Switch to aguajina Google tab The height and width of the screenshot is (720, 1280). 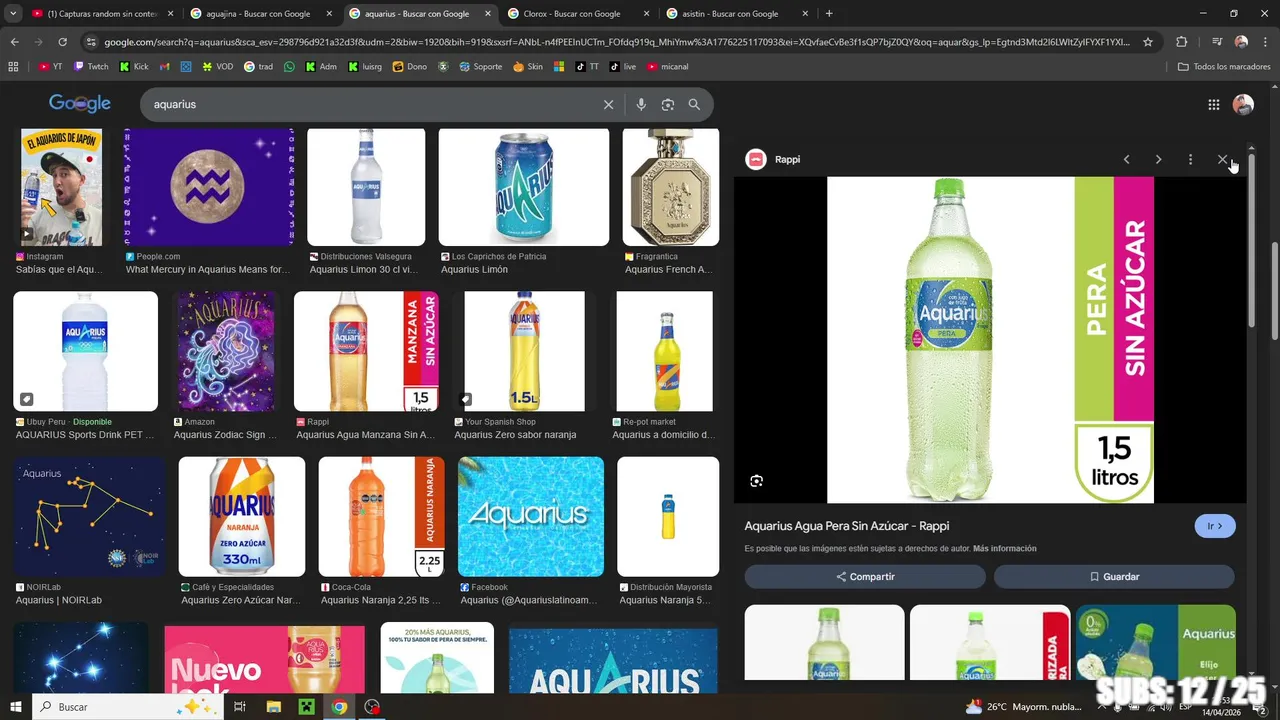point(261,14)
